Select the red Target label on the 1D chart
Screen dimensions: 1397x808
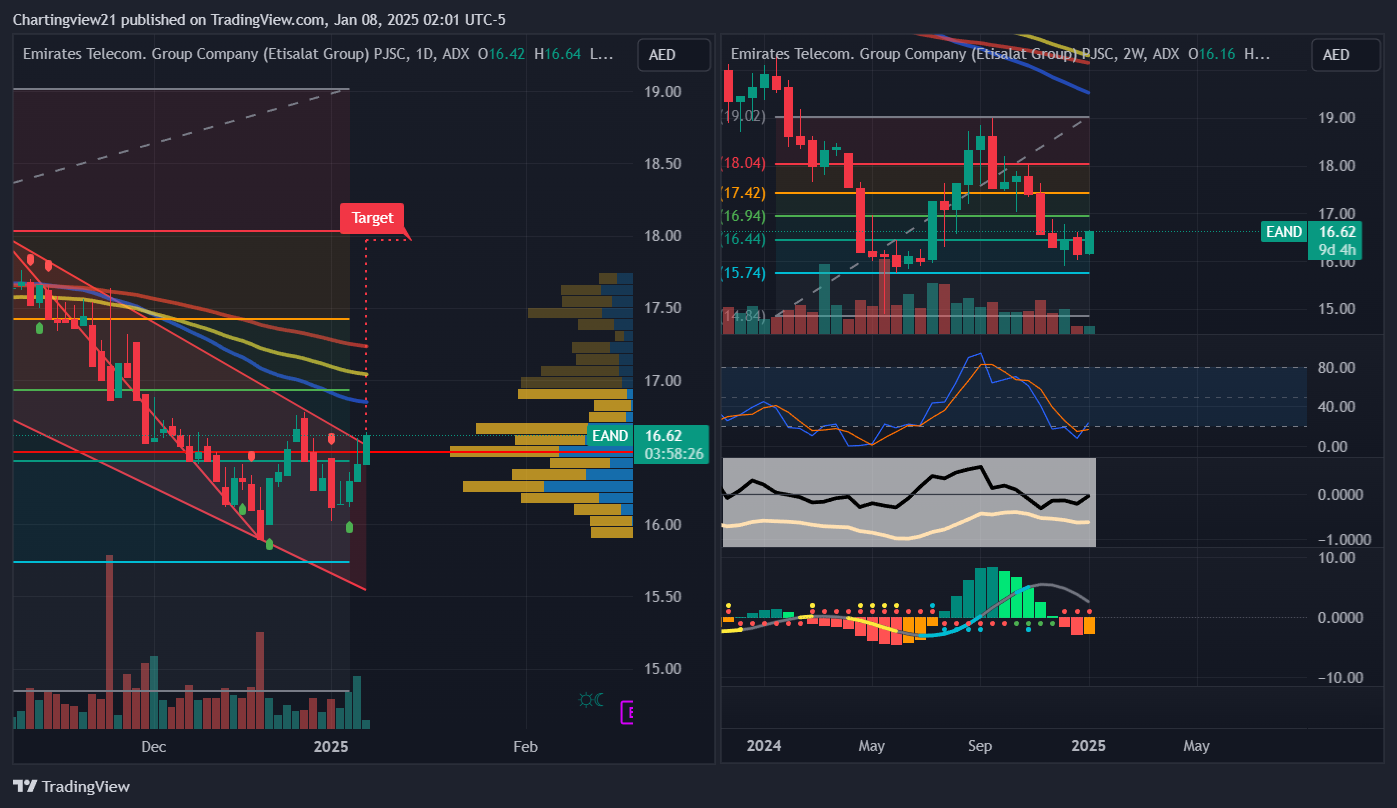coord(372,218)
